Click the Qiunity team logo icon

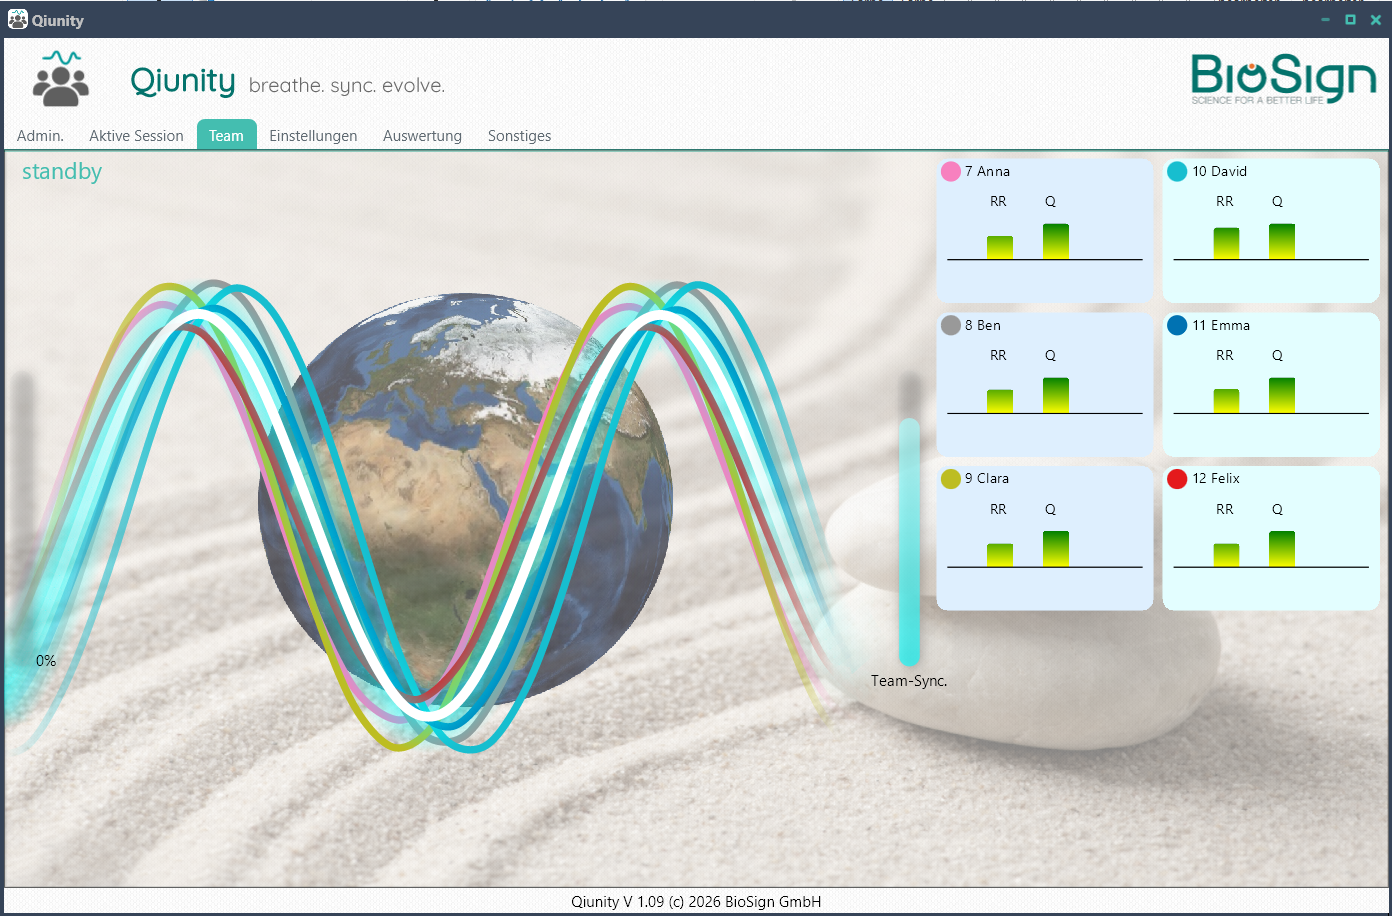tap(60, 80)
